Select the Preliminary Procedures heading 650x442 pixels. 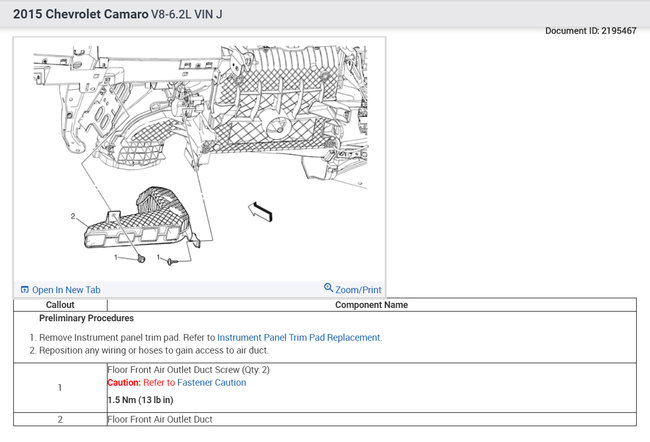[86, 318]
